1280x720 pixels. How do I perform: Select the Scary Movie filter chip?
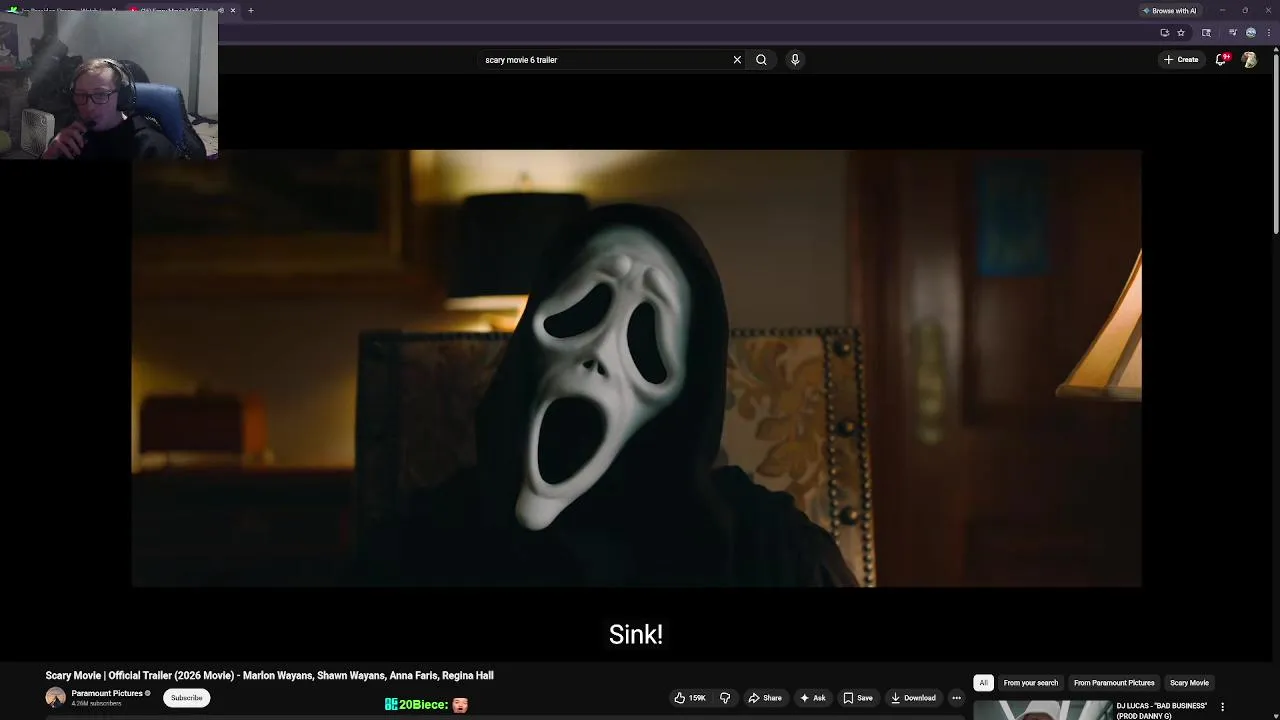(1189, 683)
